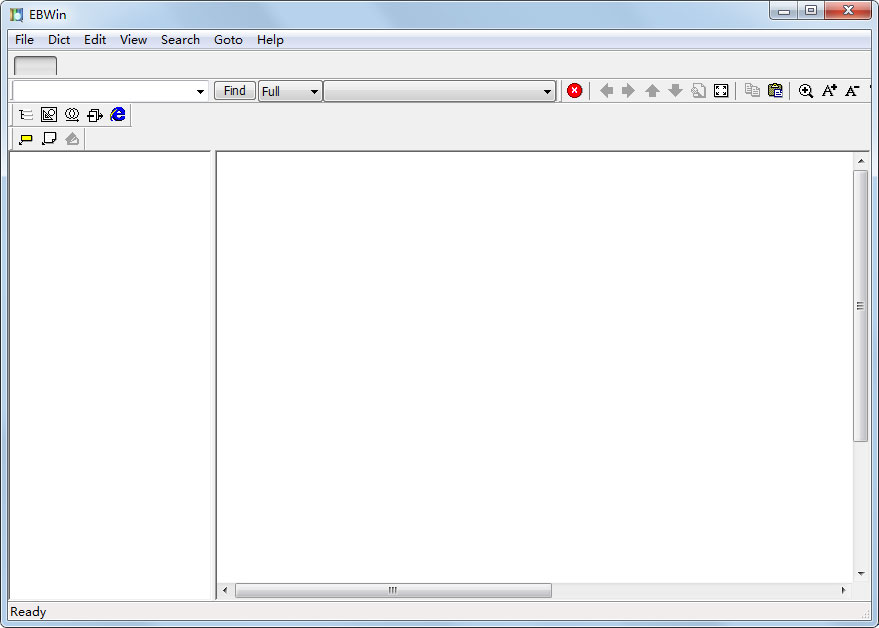This screenshot has width=879, height=628.
Task: Decrease font size with the A- icon
Action: [852, 90]
